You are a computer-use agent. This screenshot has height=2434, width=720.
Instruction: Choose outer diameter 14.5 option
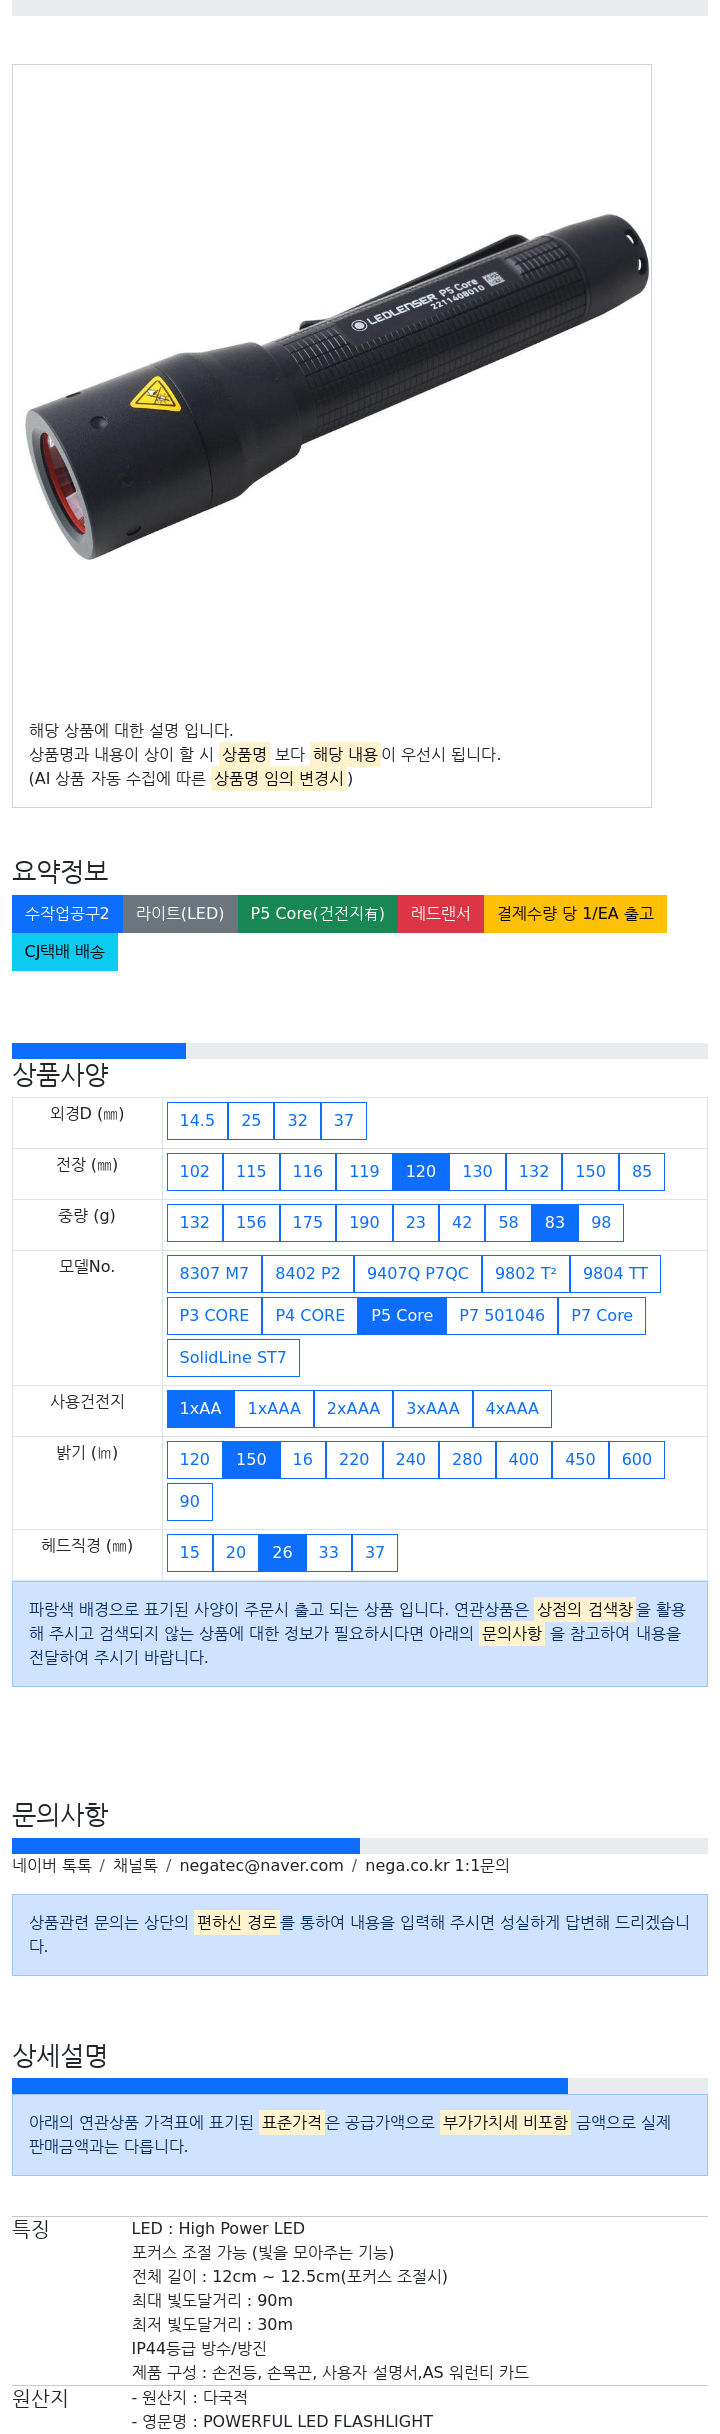(197, 1121)
